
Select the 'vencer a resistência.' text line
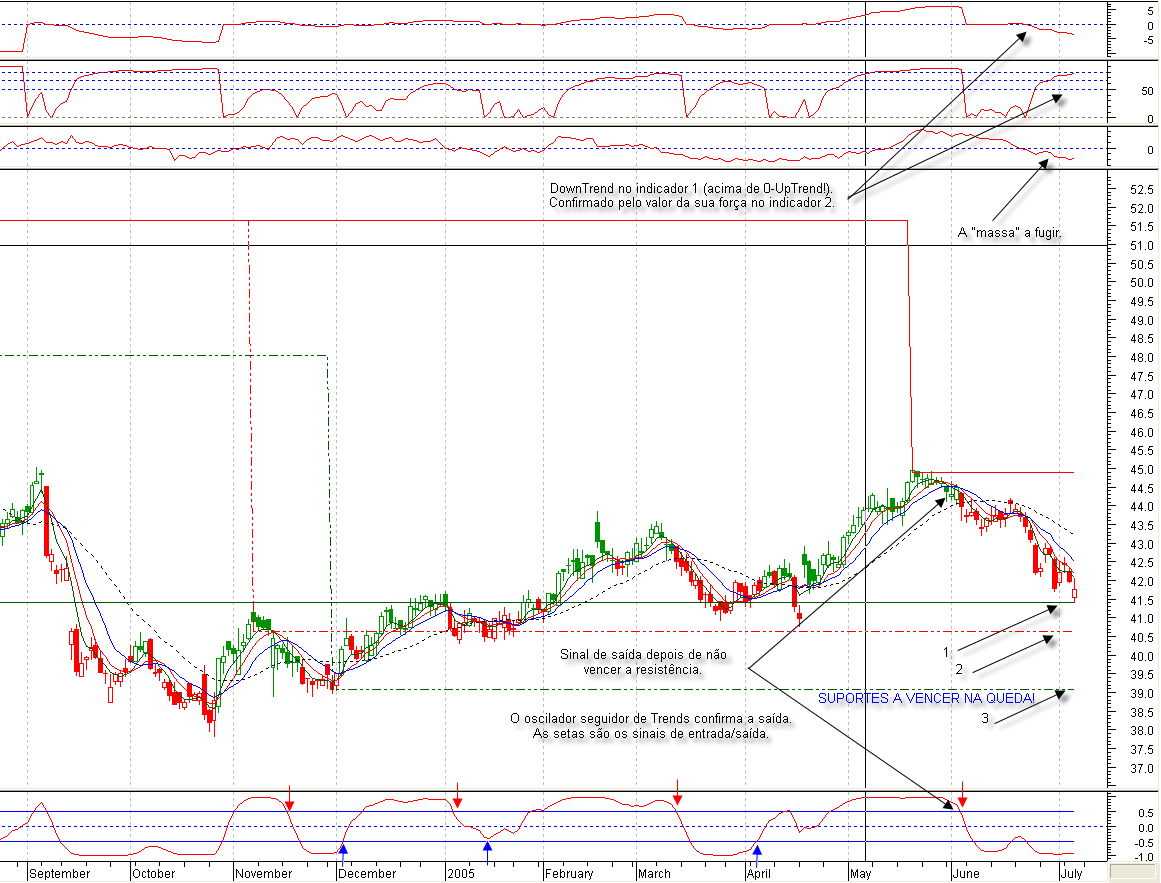(x=643, y=669)
